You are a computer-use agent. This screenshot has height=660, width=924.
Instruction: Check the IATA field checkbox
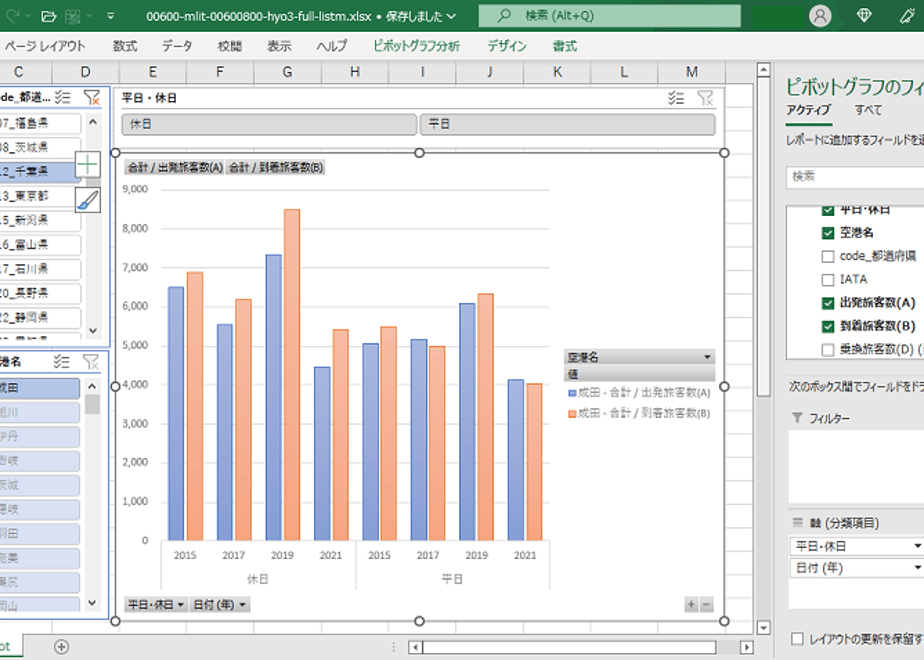pos(828,279)
